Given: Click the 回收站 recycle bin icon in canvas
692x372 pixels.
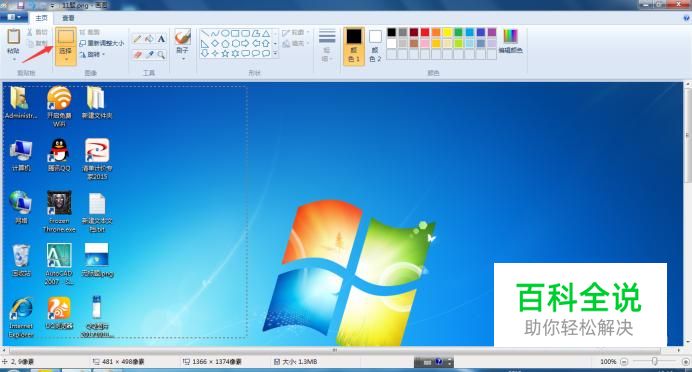Looking at the screenshot, I should 21,256.
